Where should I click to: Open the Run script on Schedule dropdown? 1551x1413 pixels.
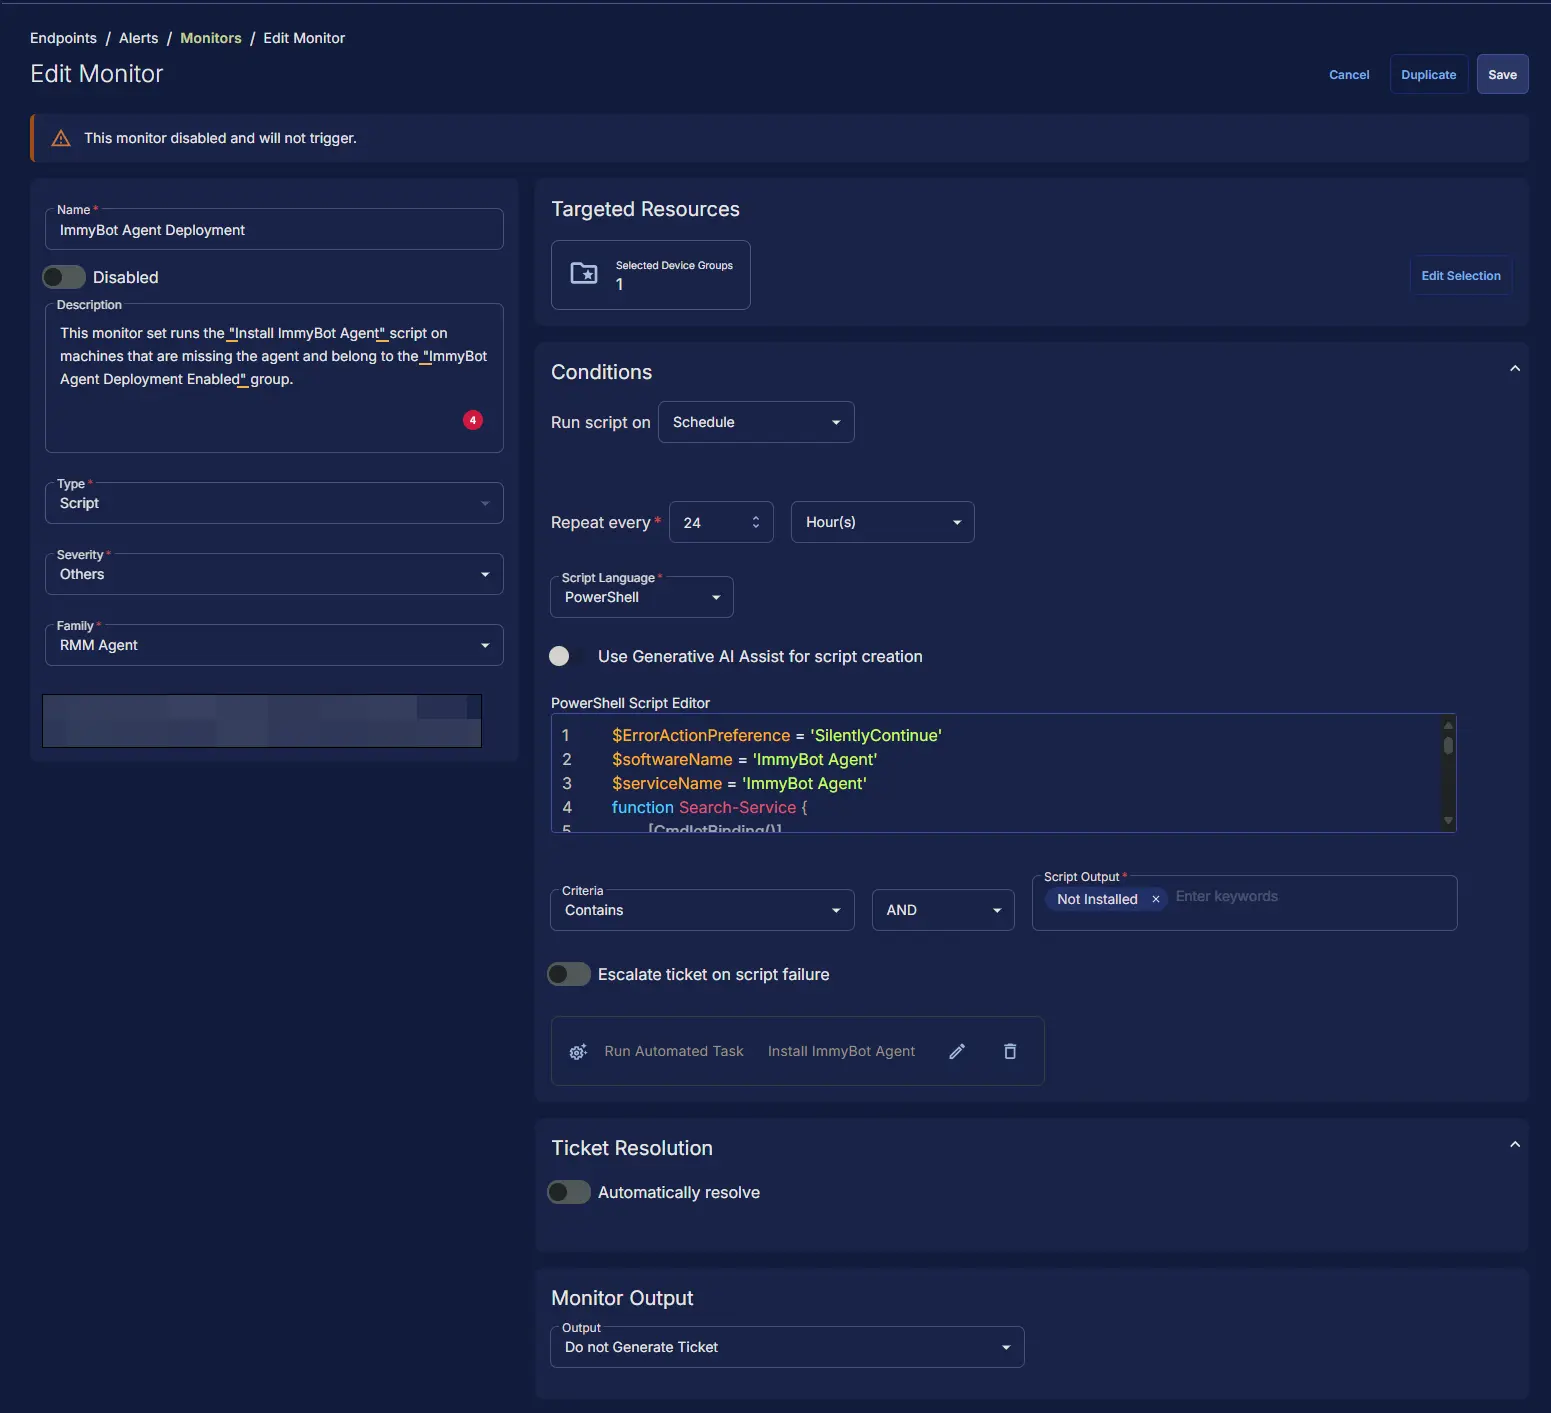click(756, 422)
